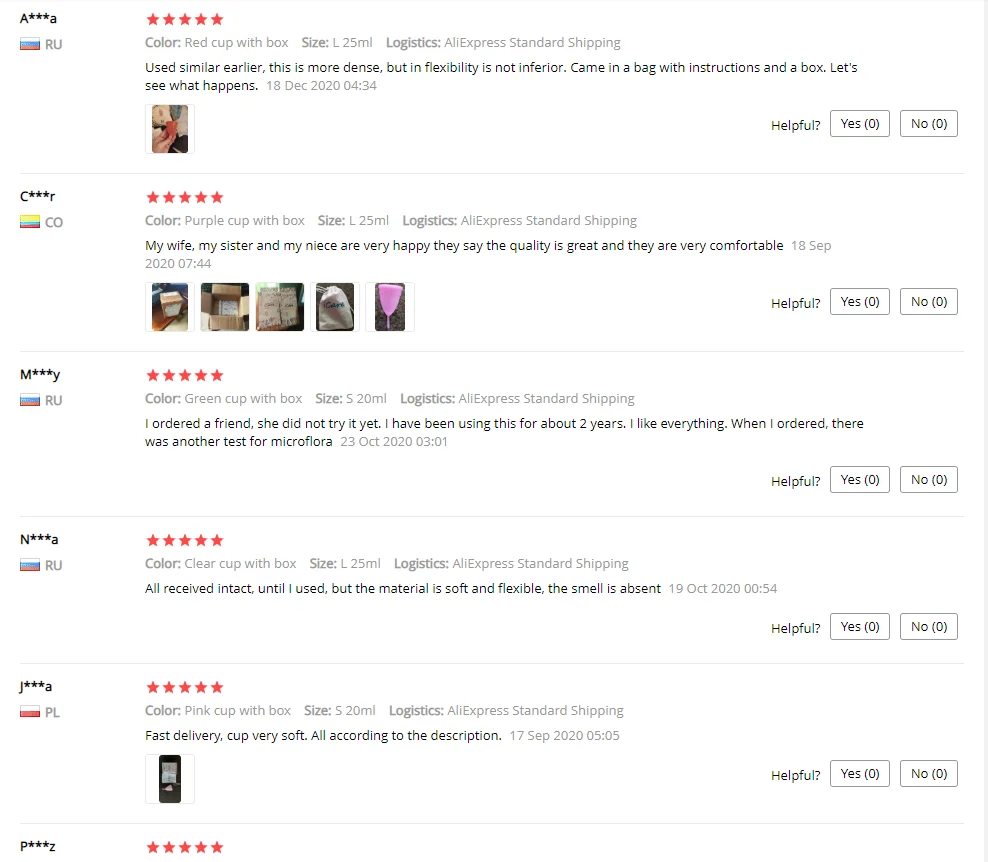Click No for N***a's review

(929, 626)
